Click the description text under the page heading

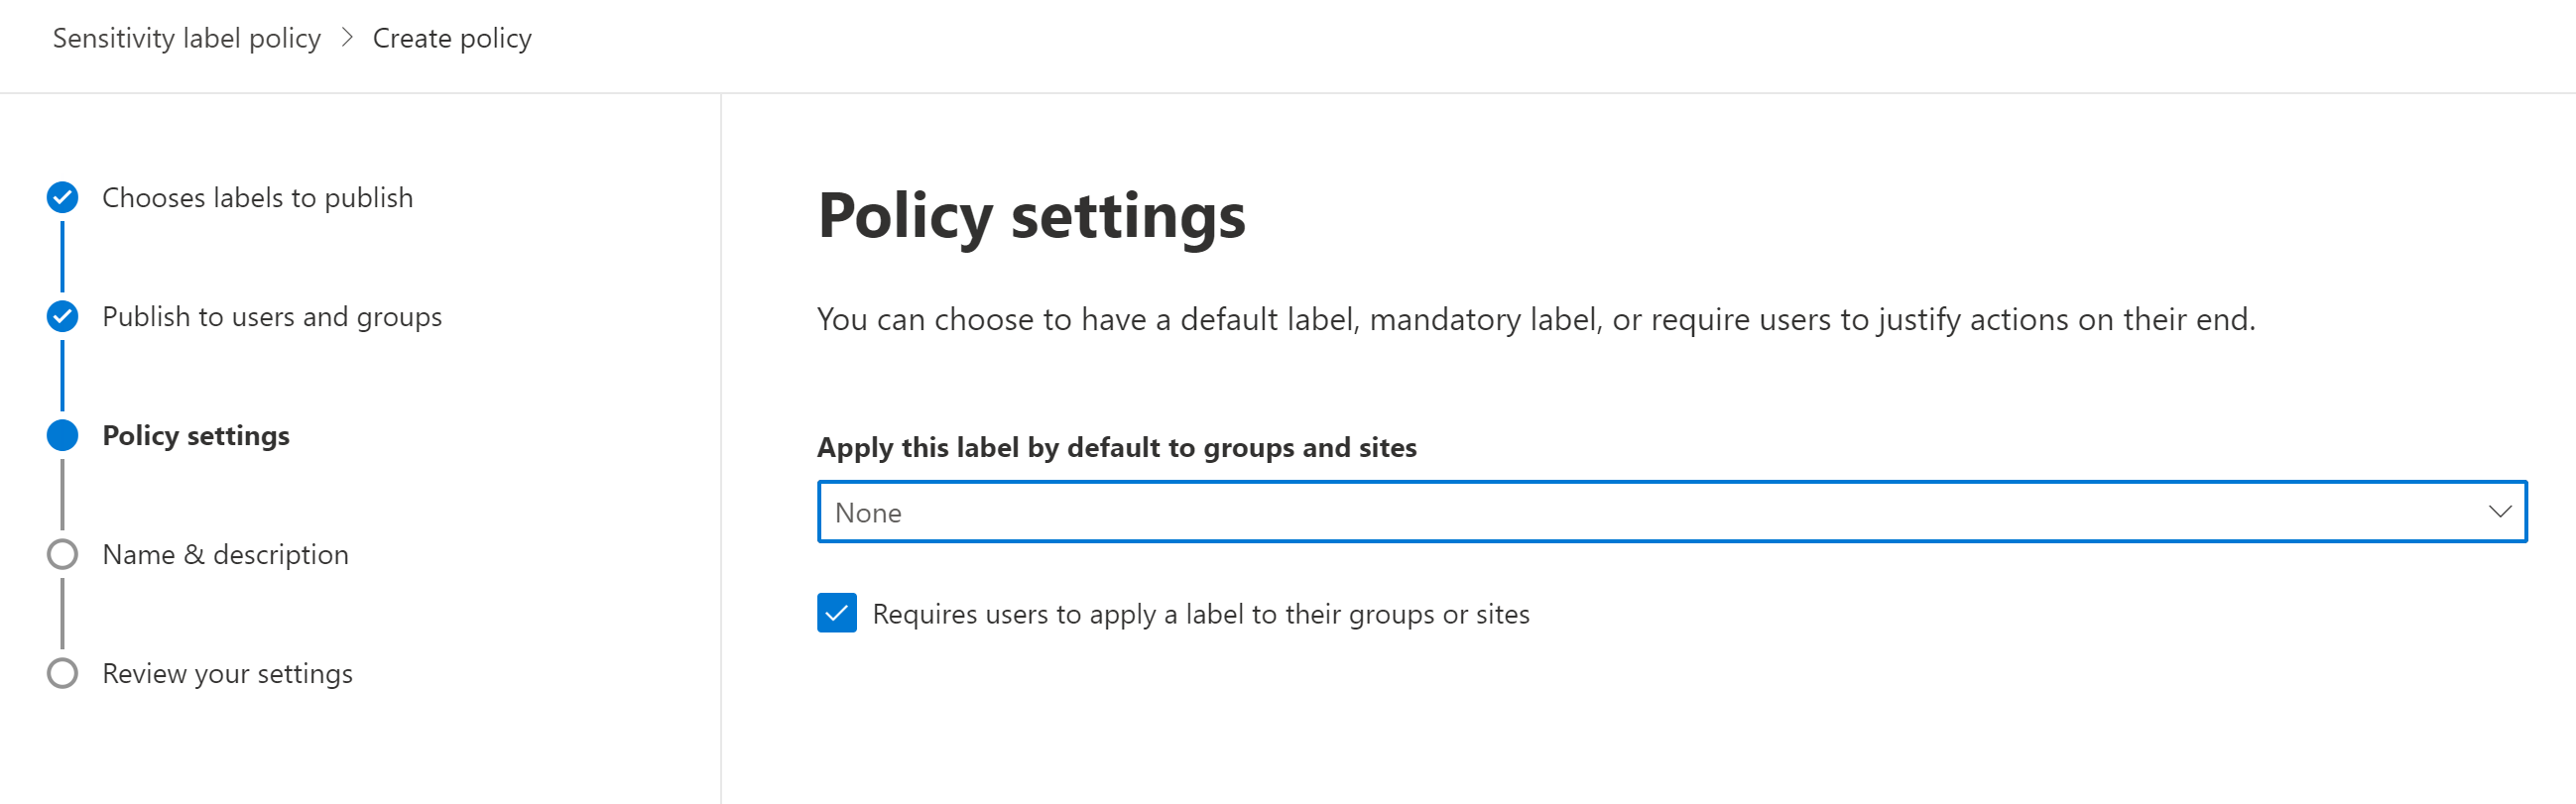pyautogui.click(x=1535, y=319)
